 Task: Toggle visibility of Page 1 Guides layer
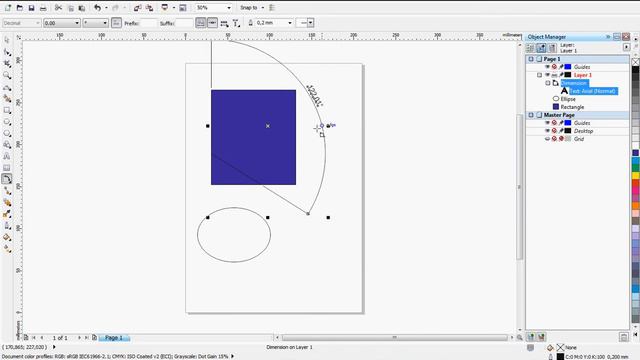click(x=547, y=67)
